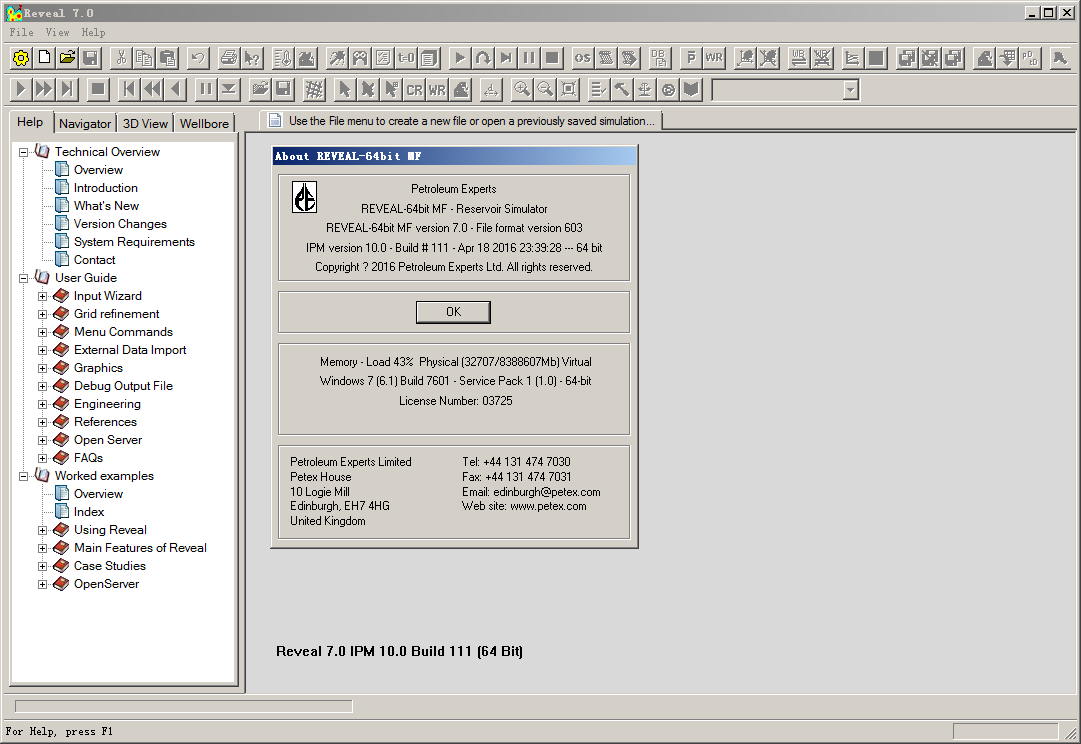Select the Debug Output File entry
The width and height of the screenshot is (1081, 744).
tap(123, 385)
